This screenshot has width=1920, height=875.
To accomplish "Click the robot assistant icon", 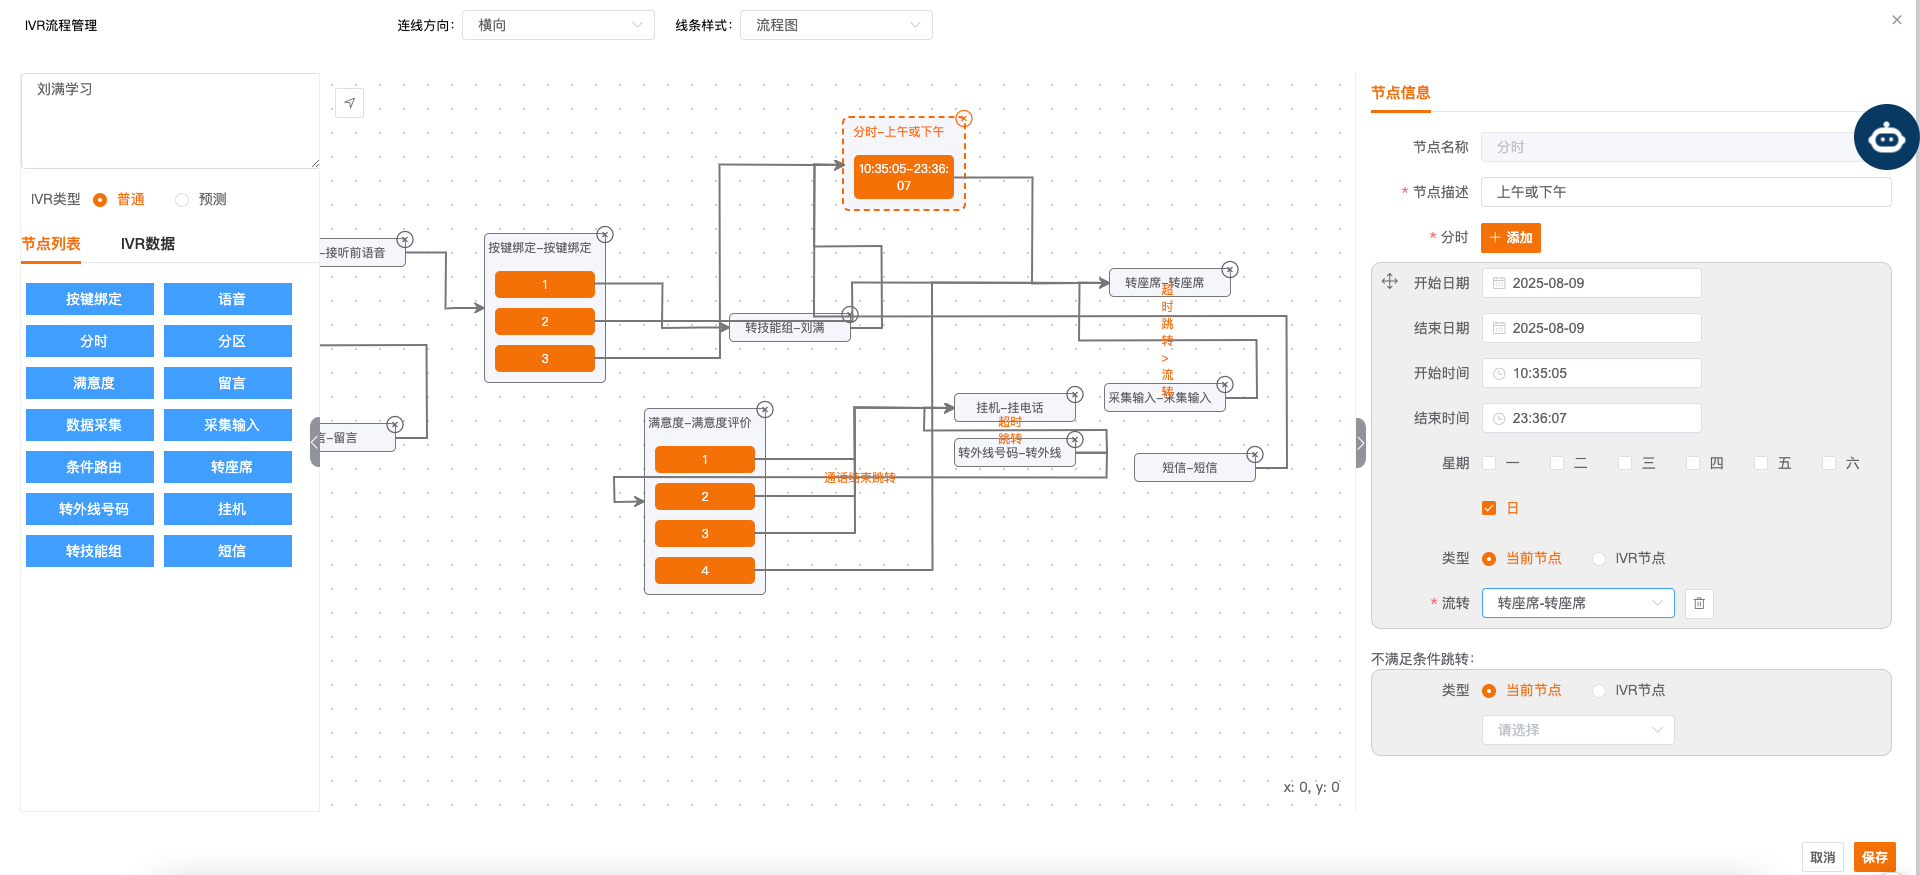I will [1886, 138].
